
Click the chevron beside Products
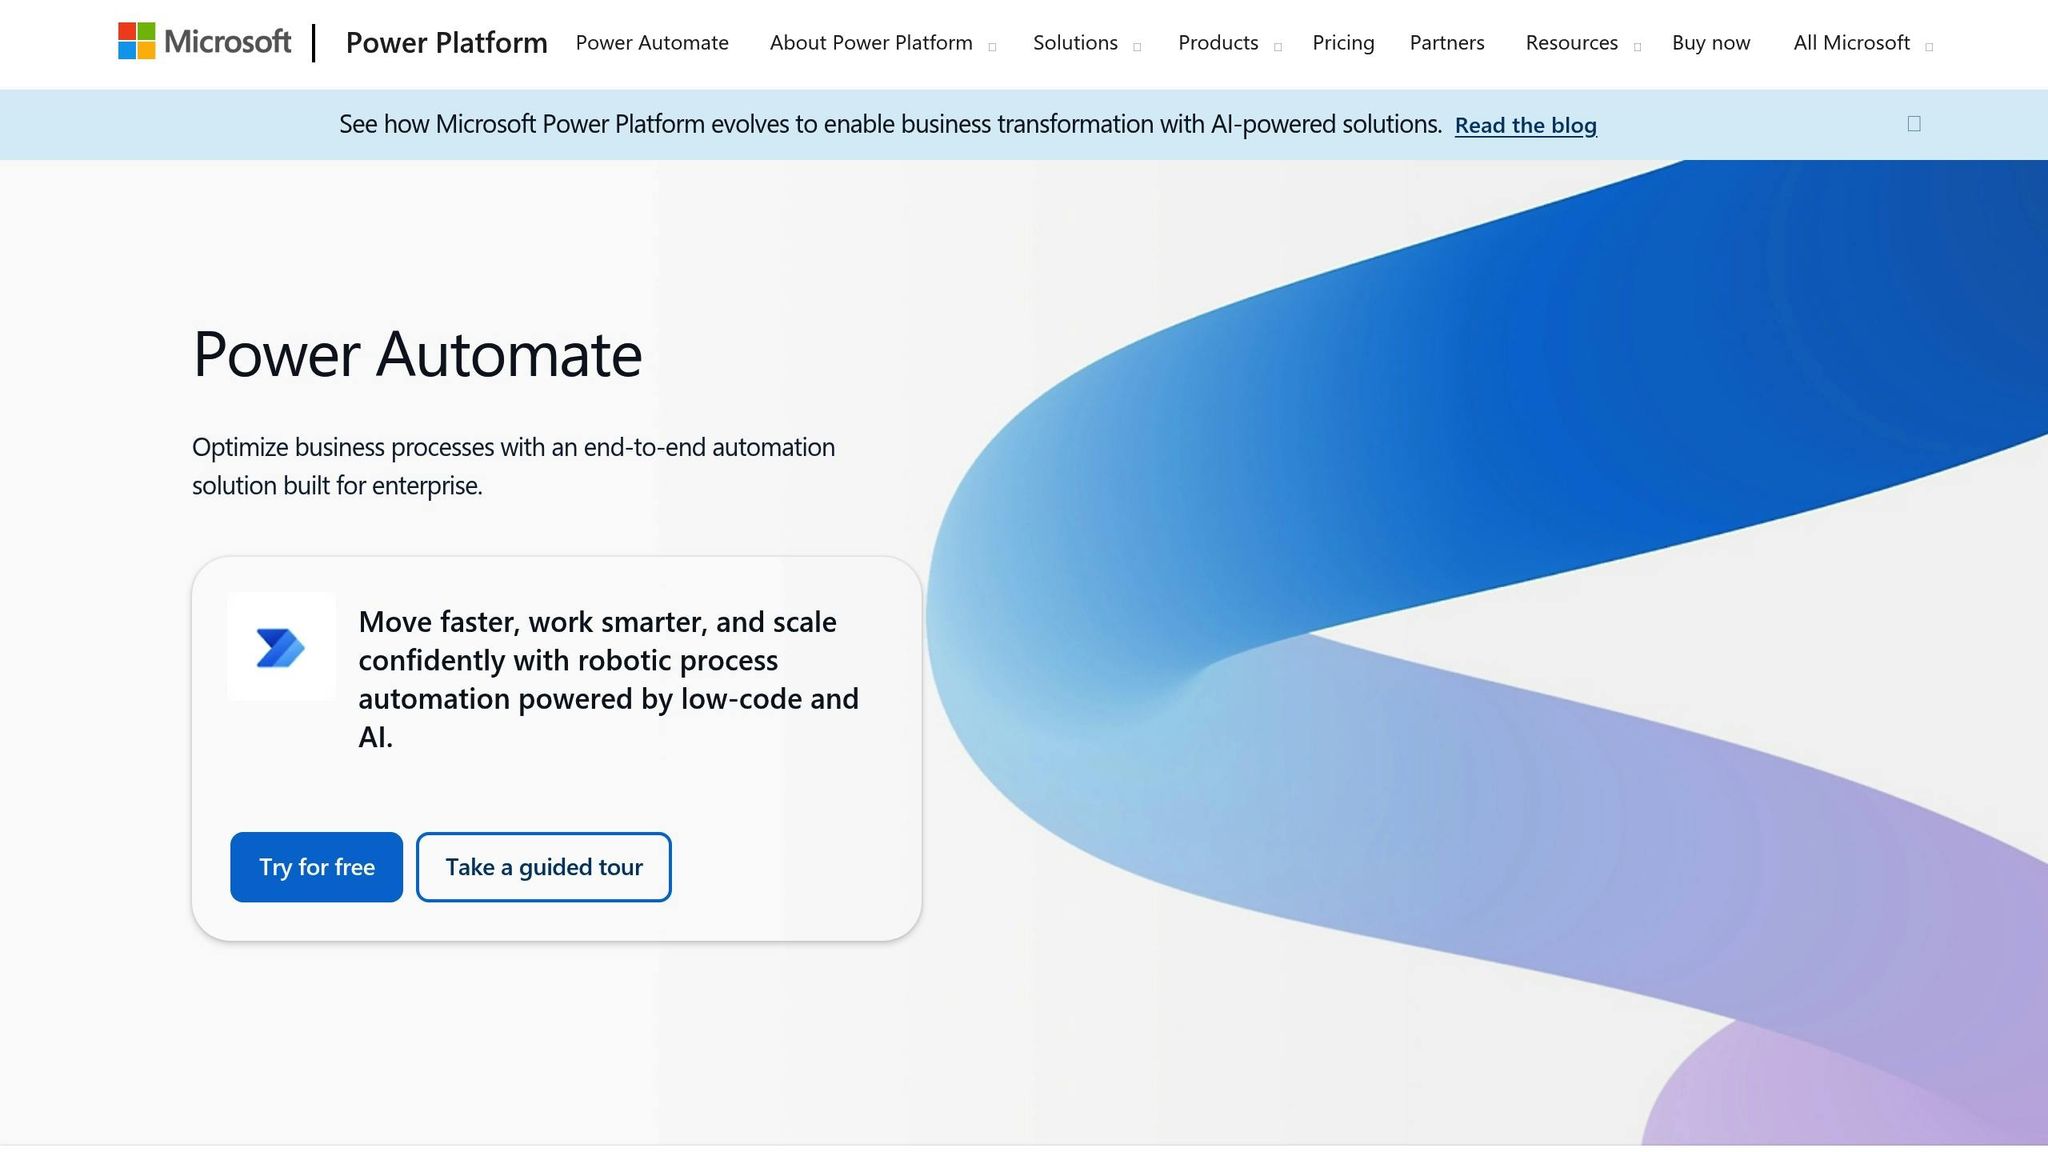pos(1277,46)
